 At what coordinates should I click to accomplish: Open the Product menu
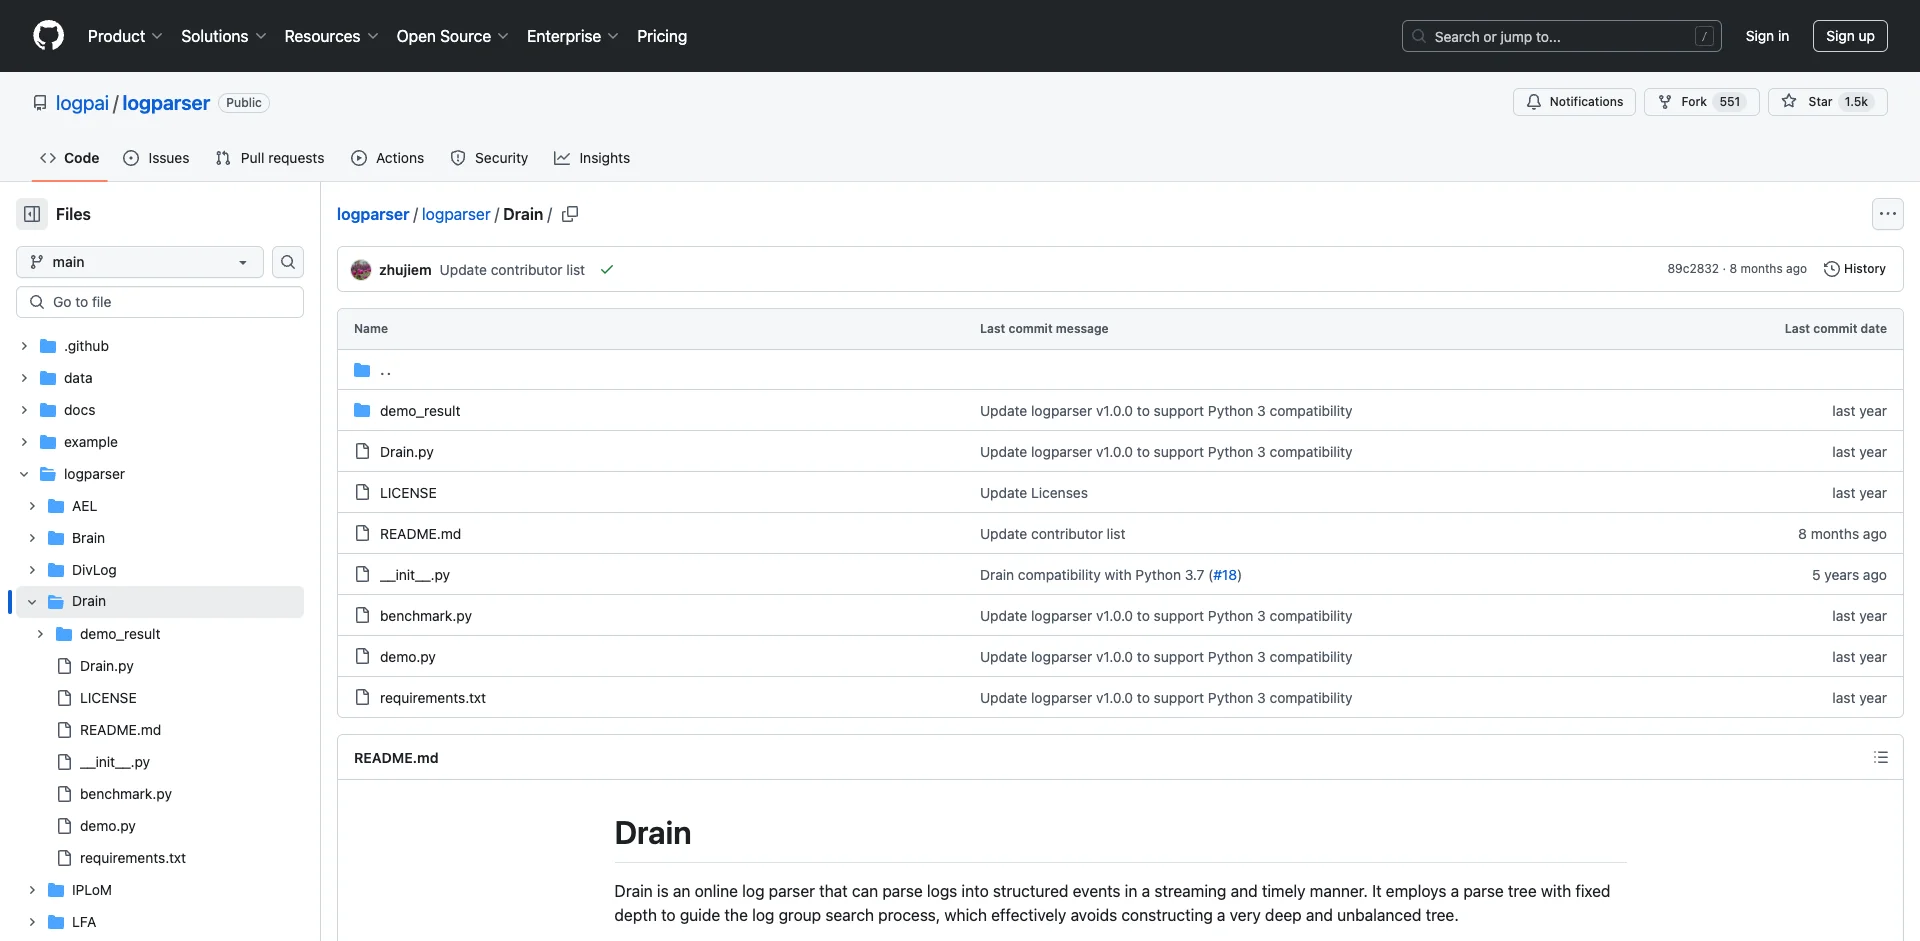(x=125, y=36)
